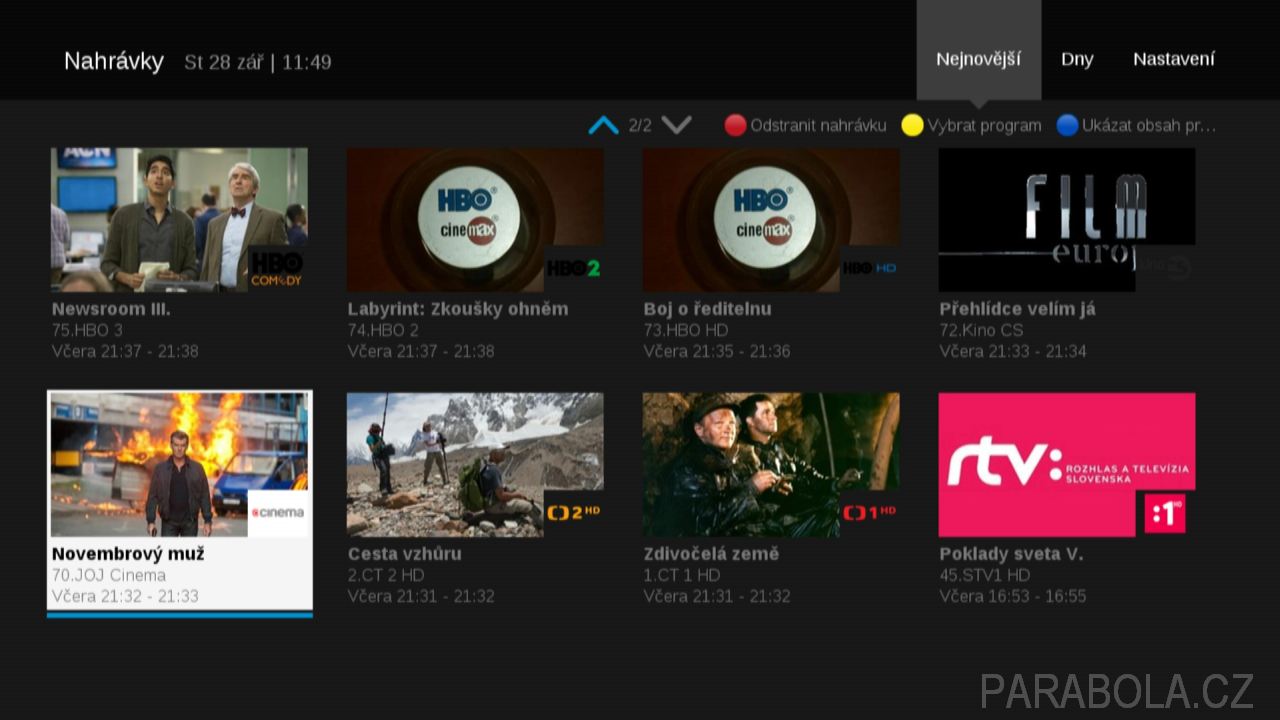
Task: Click channel text 2.CT 2 HD
Action: click(x=386, y=575)
